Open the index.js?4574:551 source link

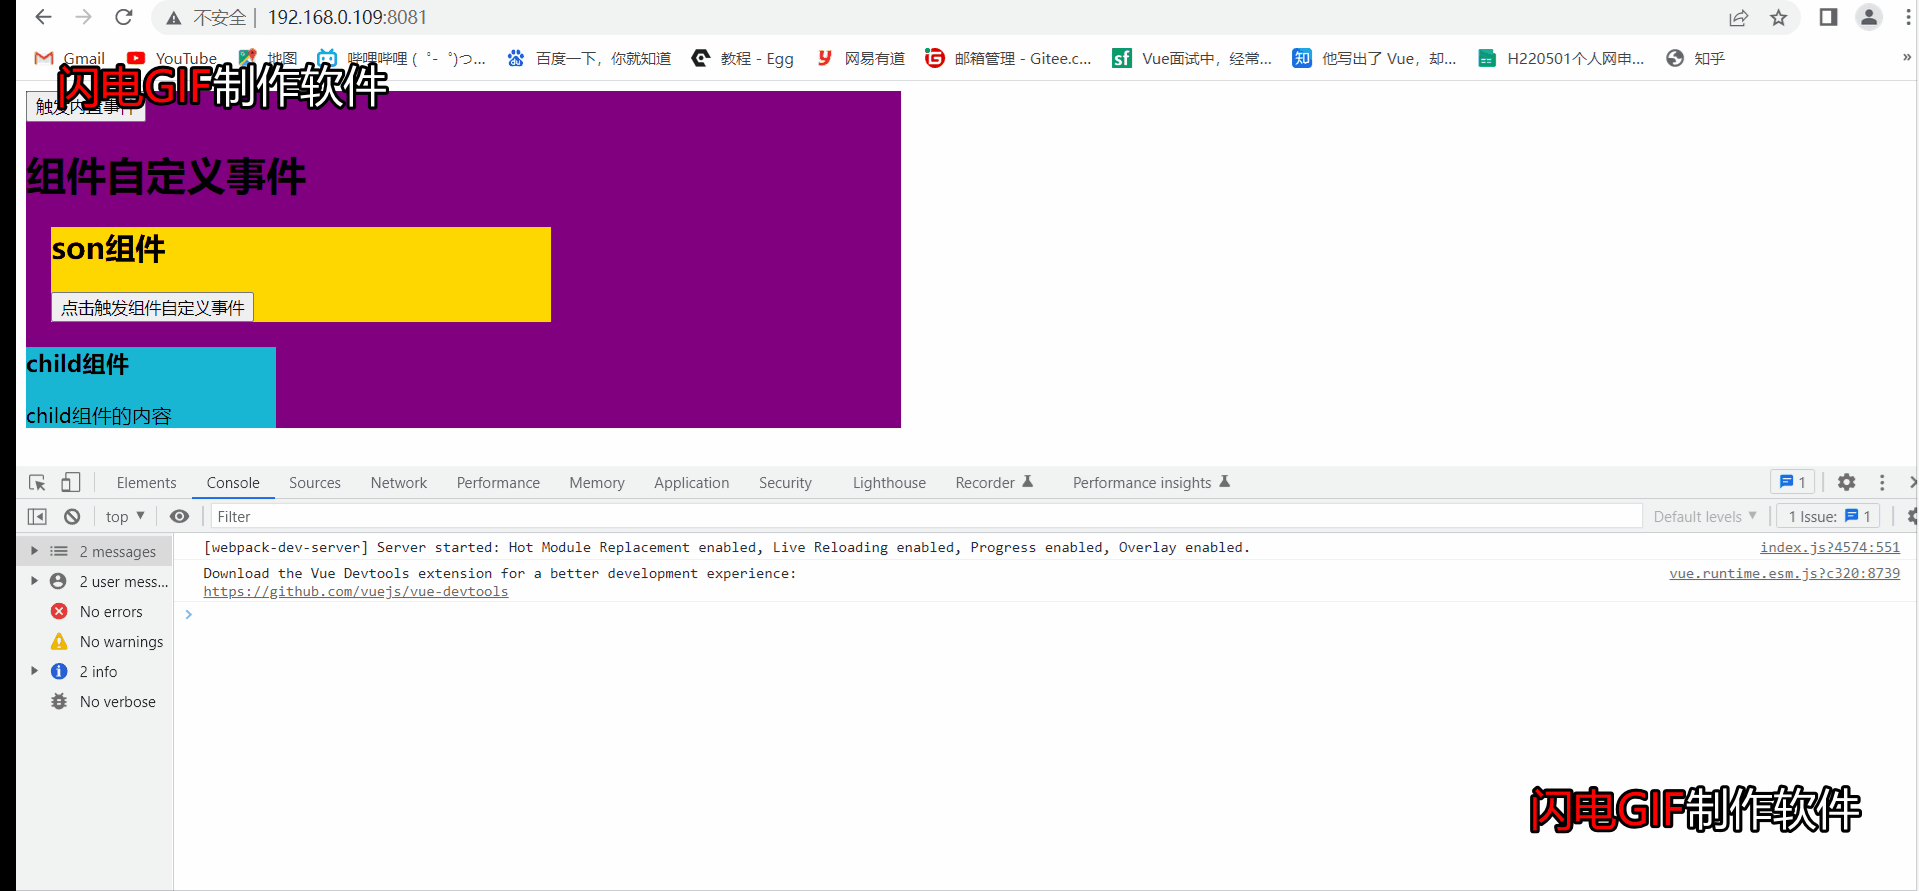tap(1829, 548)
